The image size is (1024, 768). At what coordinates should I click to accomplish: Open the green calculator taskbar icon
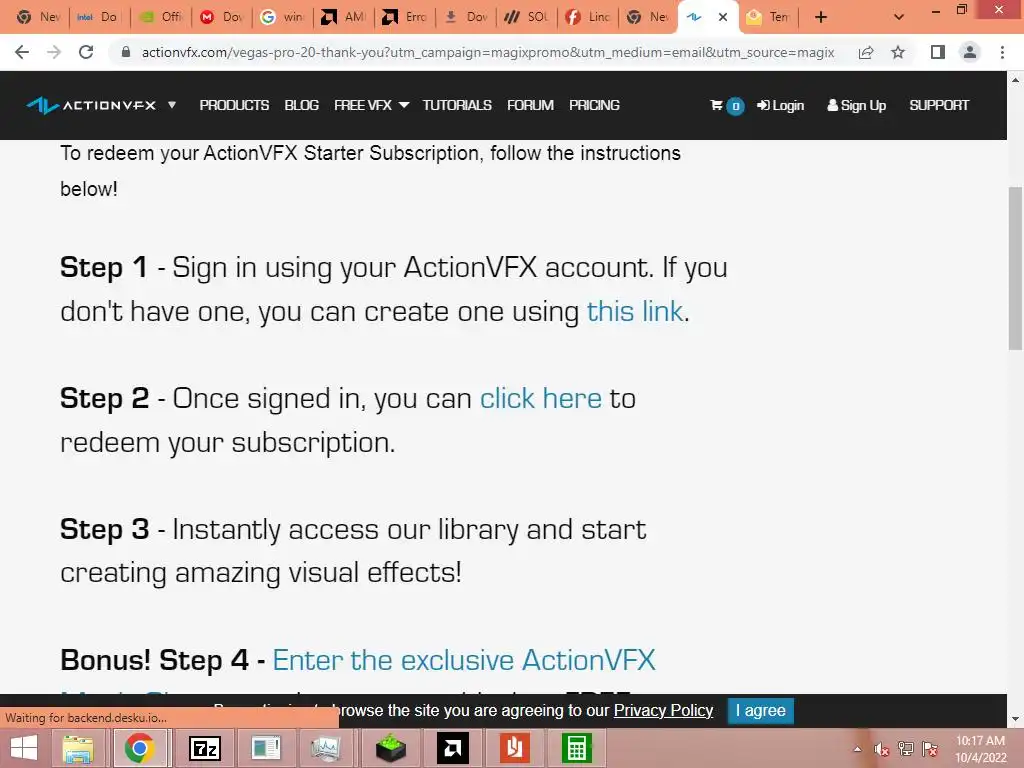pyautogui.click(x=577, y=748)
